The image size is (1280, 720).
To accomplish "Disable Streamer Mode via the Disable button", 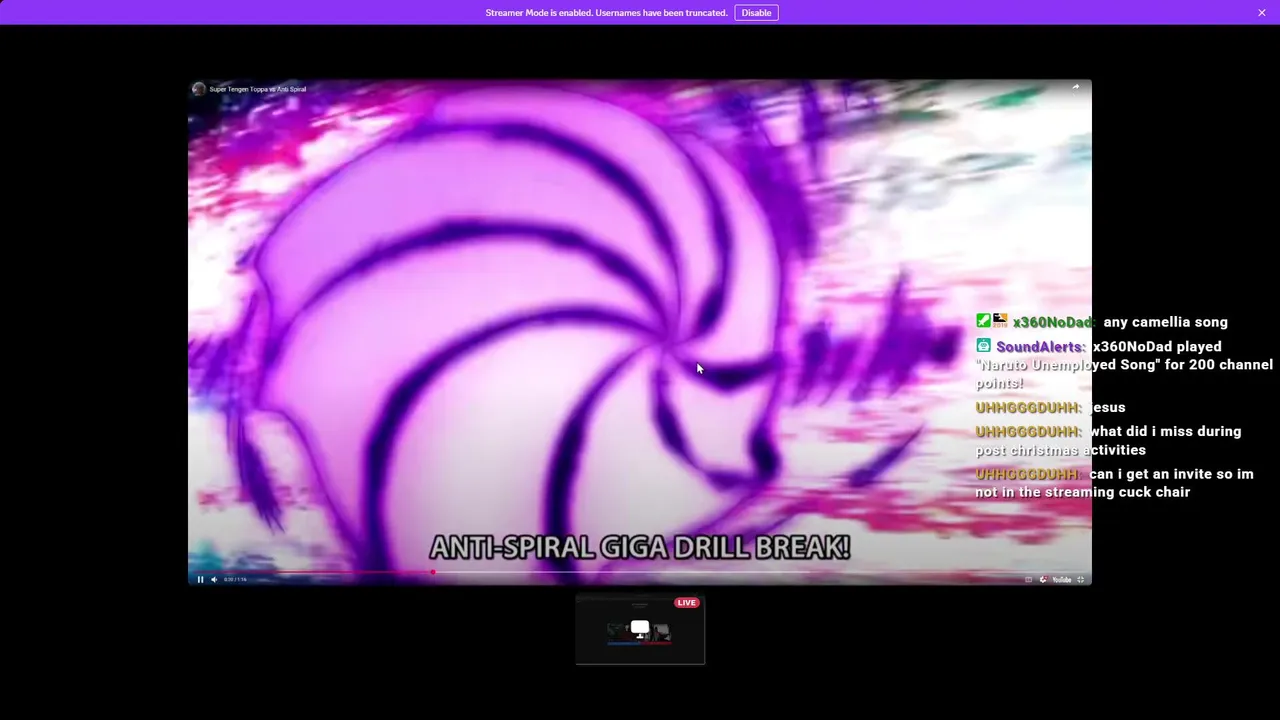I will click(x=756, y=12).
